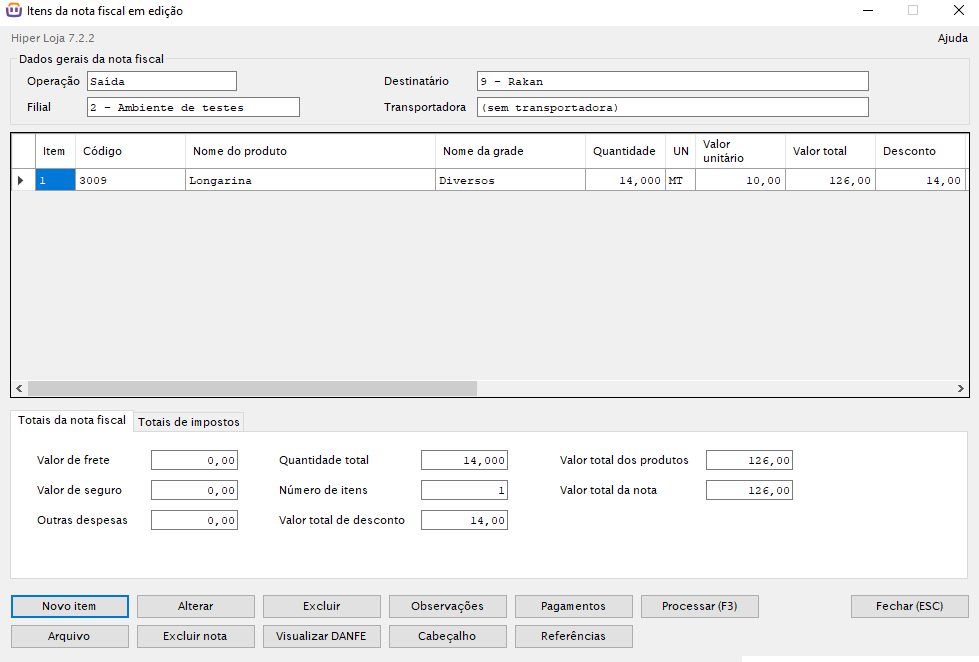This screenshot has height=662, width=979.
Task: Open the Observações dialog
Action: point(447,606)
